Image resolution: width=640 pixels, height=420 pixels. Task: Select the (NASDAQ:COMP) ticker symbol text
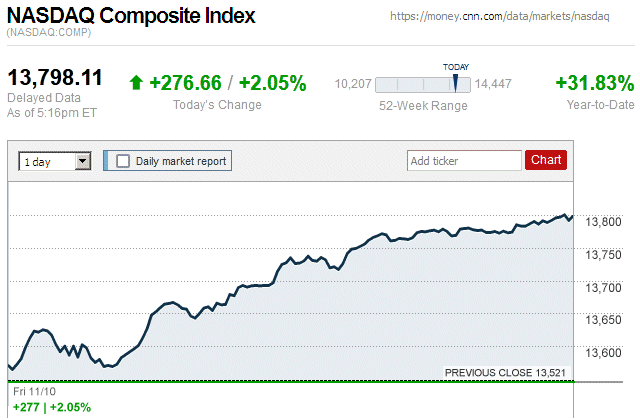tap(49, 34)
